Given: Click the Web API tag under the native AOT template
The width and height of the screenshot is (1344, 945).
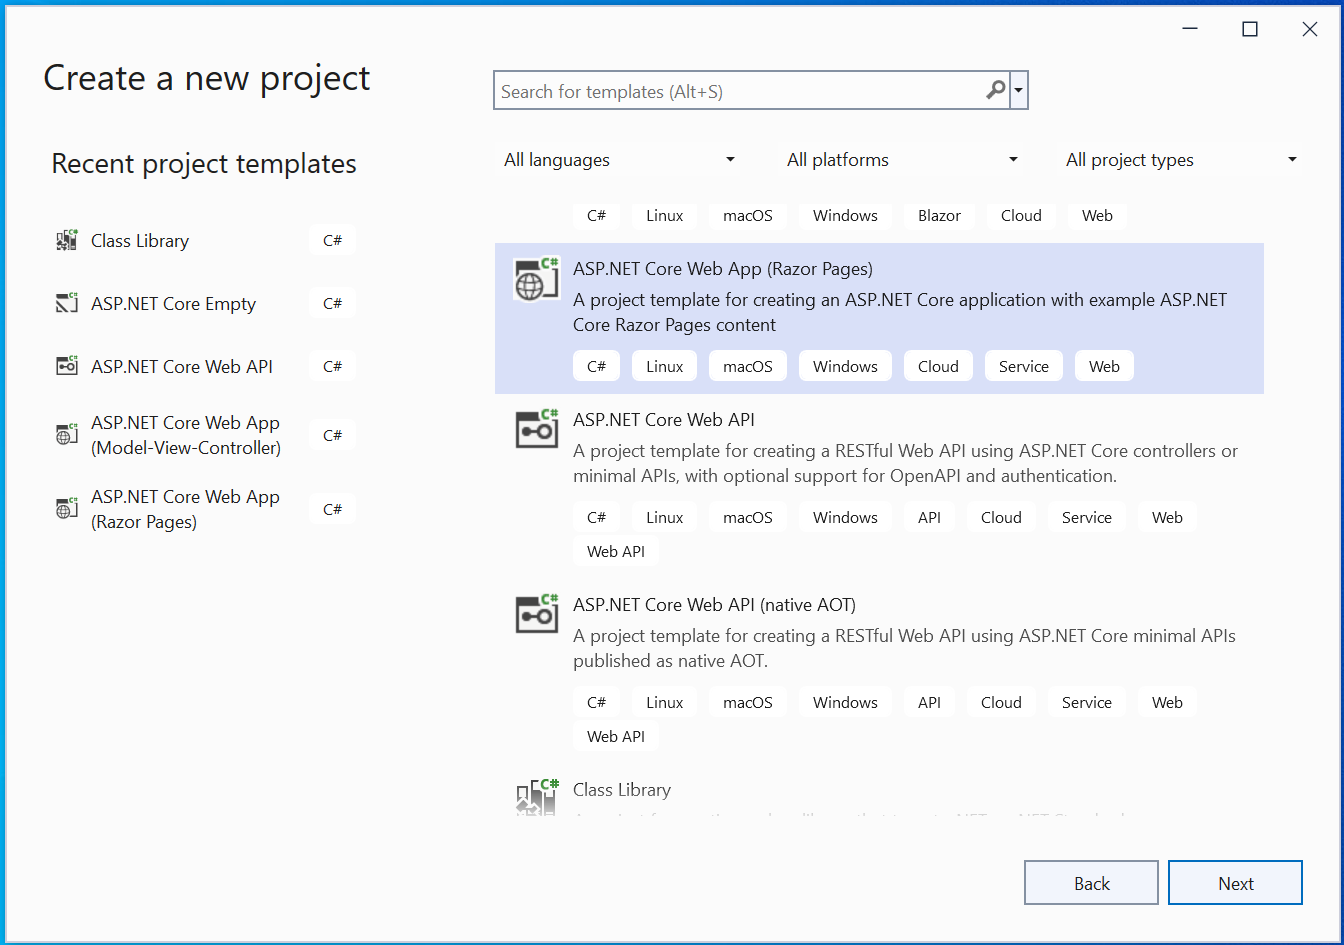Looking at the screenshot, I should point(616,736).
